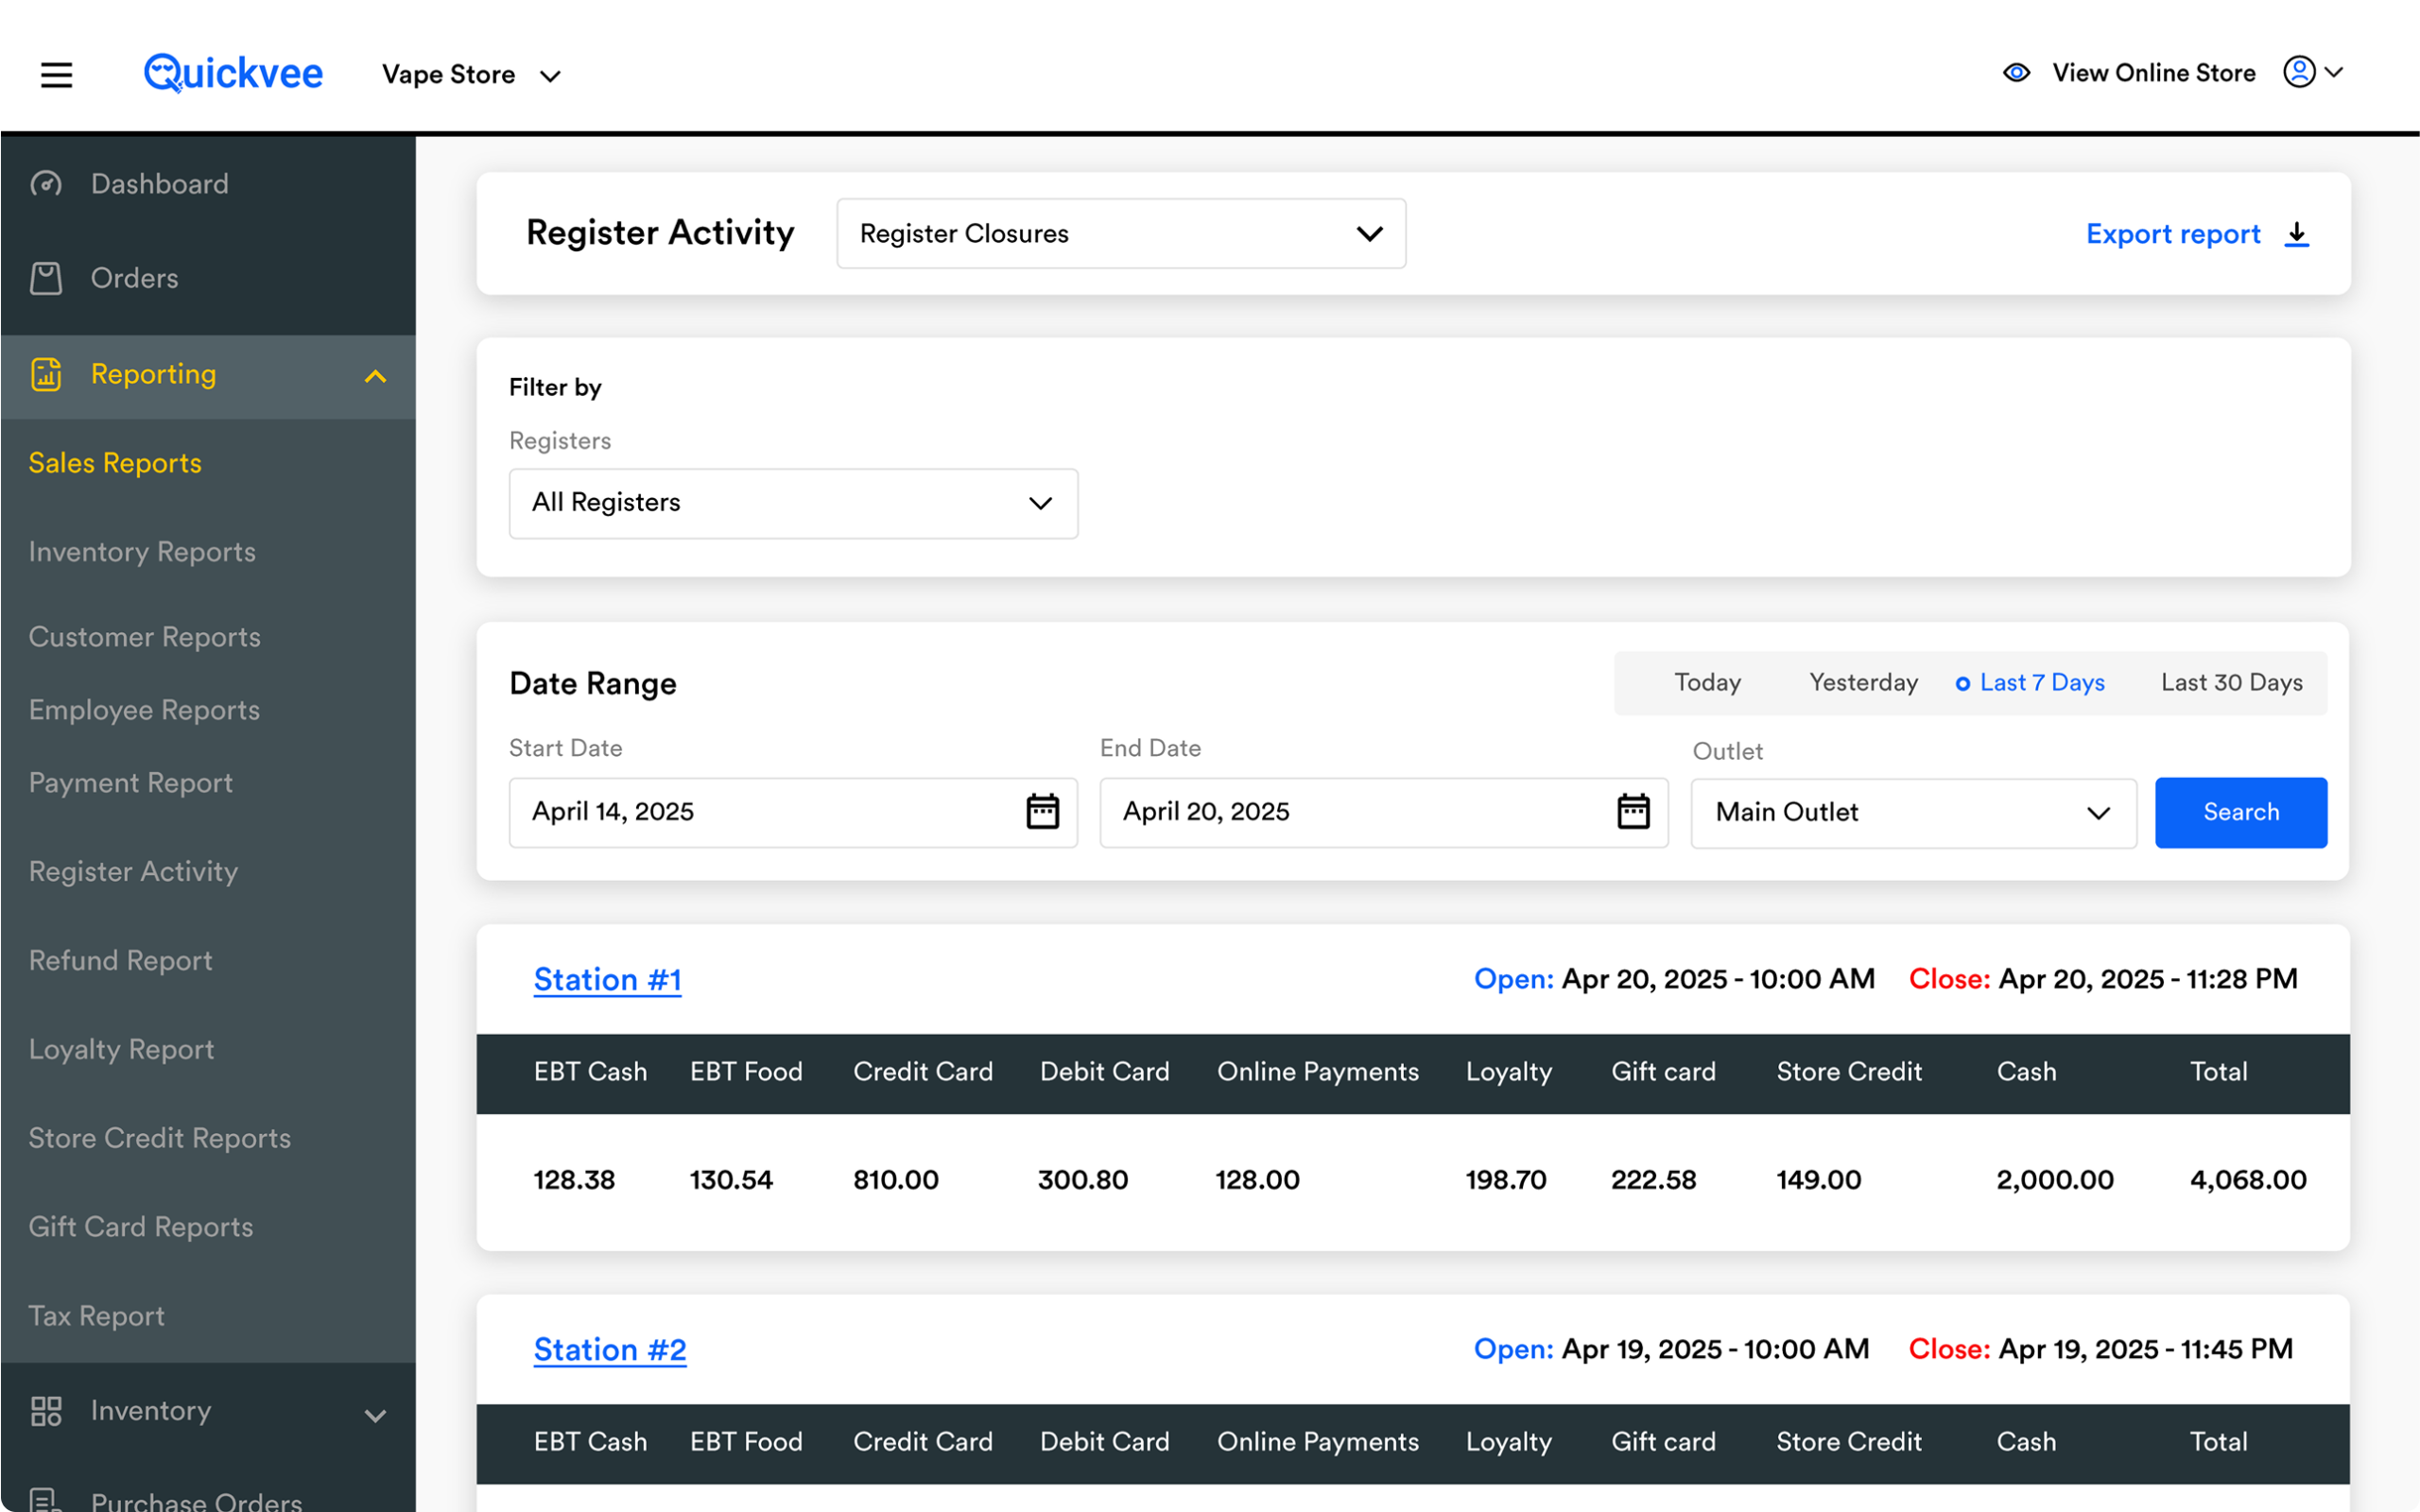Screen dimensions: 2420x1512
Task: Select the Last 7 Days range option
Action: [2031, 683]
